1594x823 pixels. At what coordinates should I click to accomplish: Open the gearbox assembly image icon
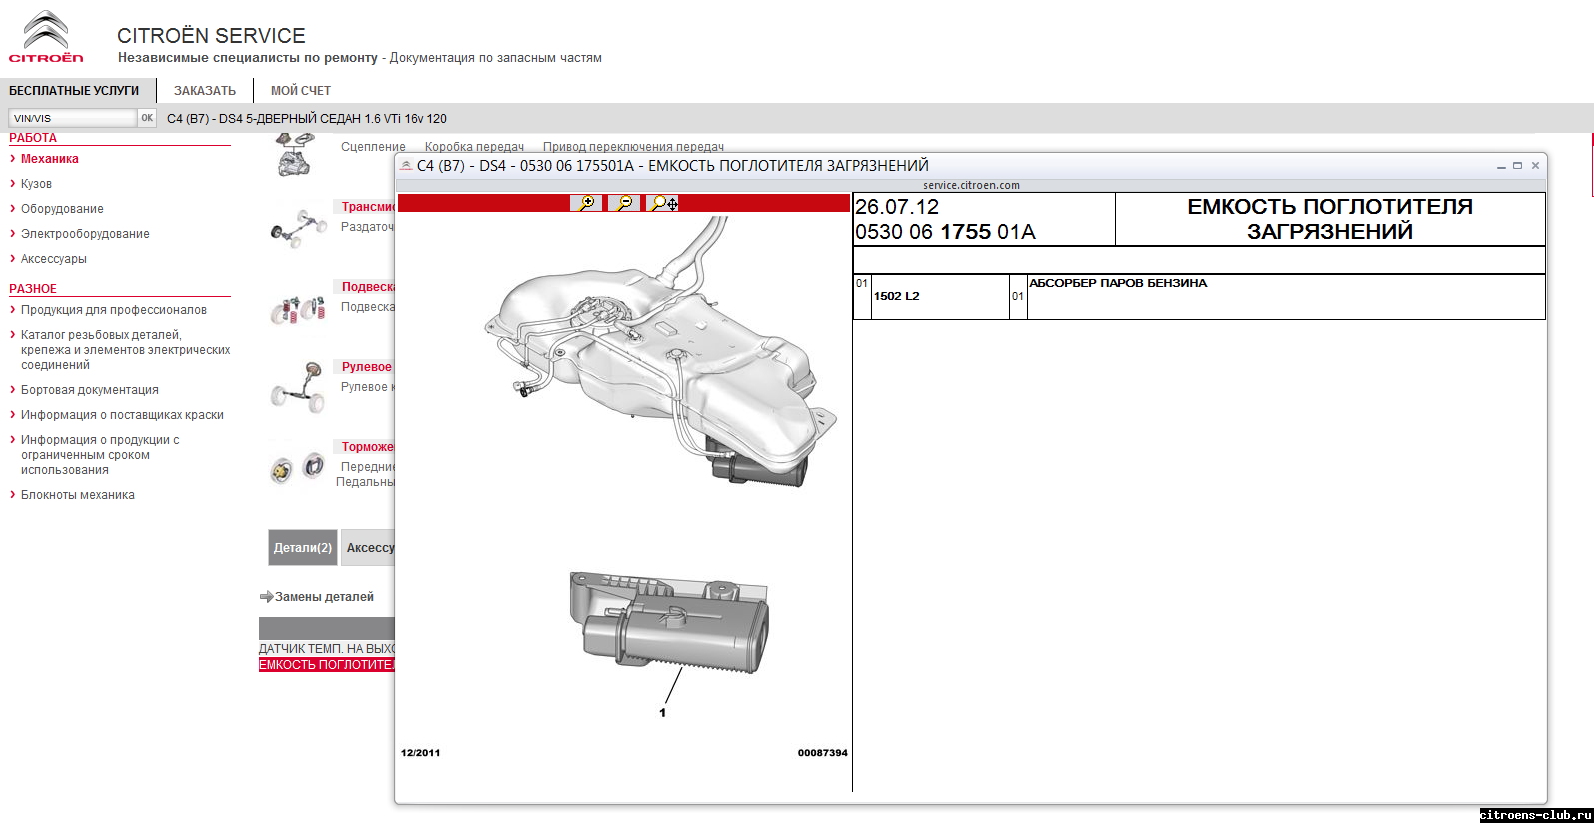coord(294,156)
